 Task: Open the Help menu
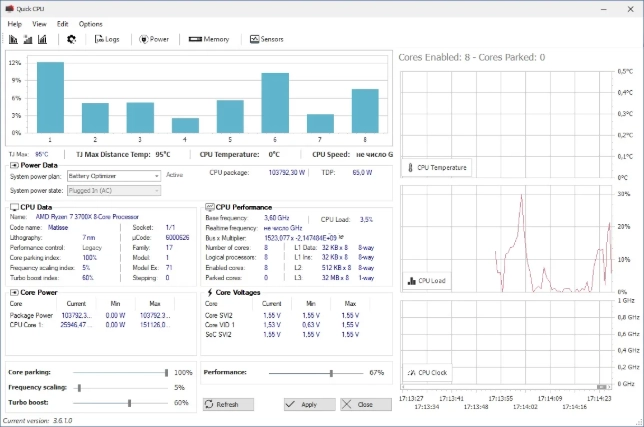click(x=14, y=23)
